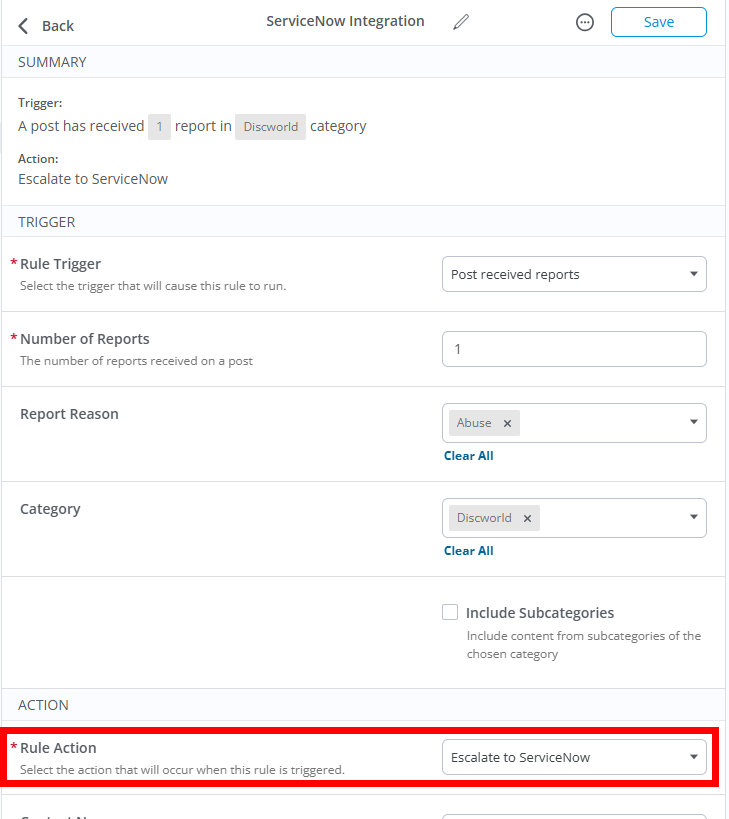Open the more options ellipsis icon
Image resolution: width=729 pixels, height=819 pixels.
click(584, 22)
